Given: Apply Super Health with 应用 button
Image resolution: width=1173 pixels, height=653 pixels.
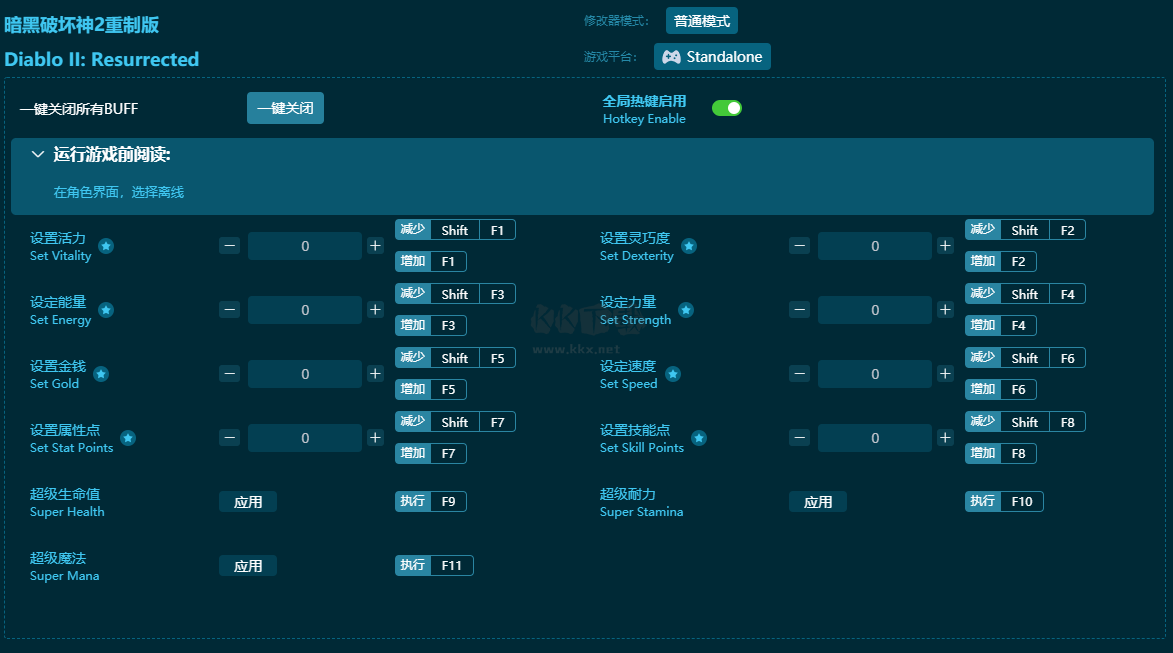Looking at the screenshot, I should (x=248, y=502).
